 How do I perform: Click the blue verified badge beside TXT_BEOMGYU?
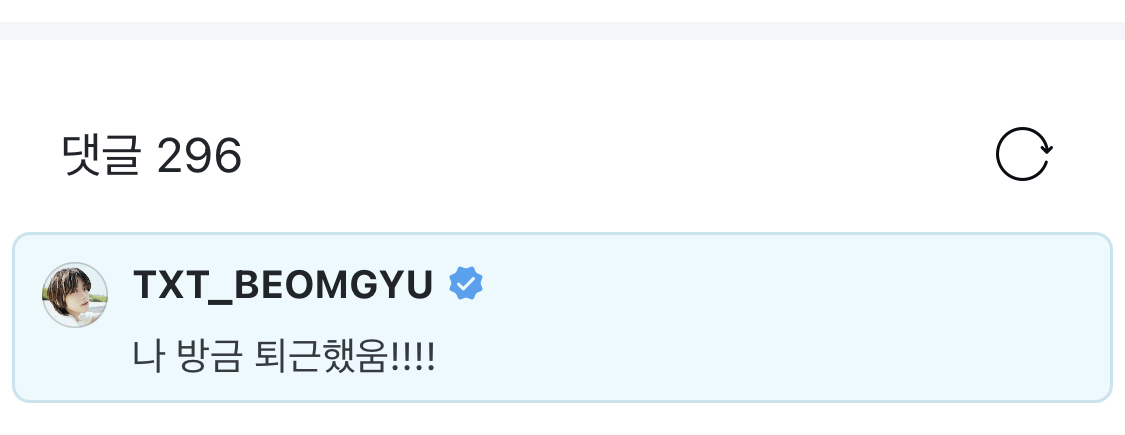[x=466, y=284]
